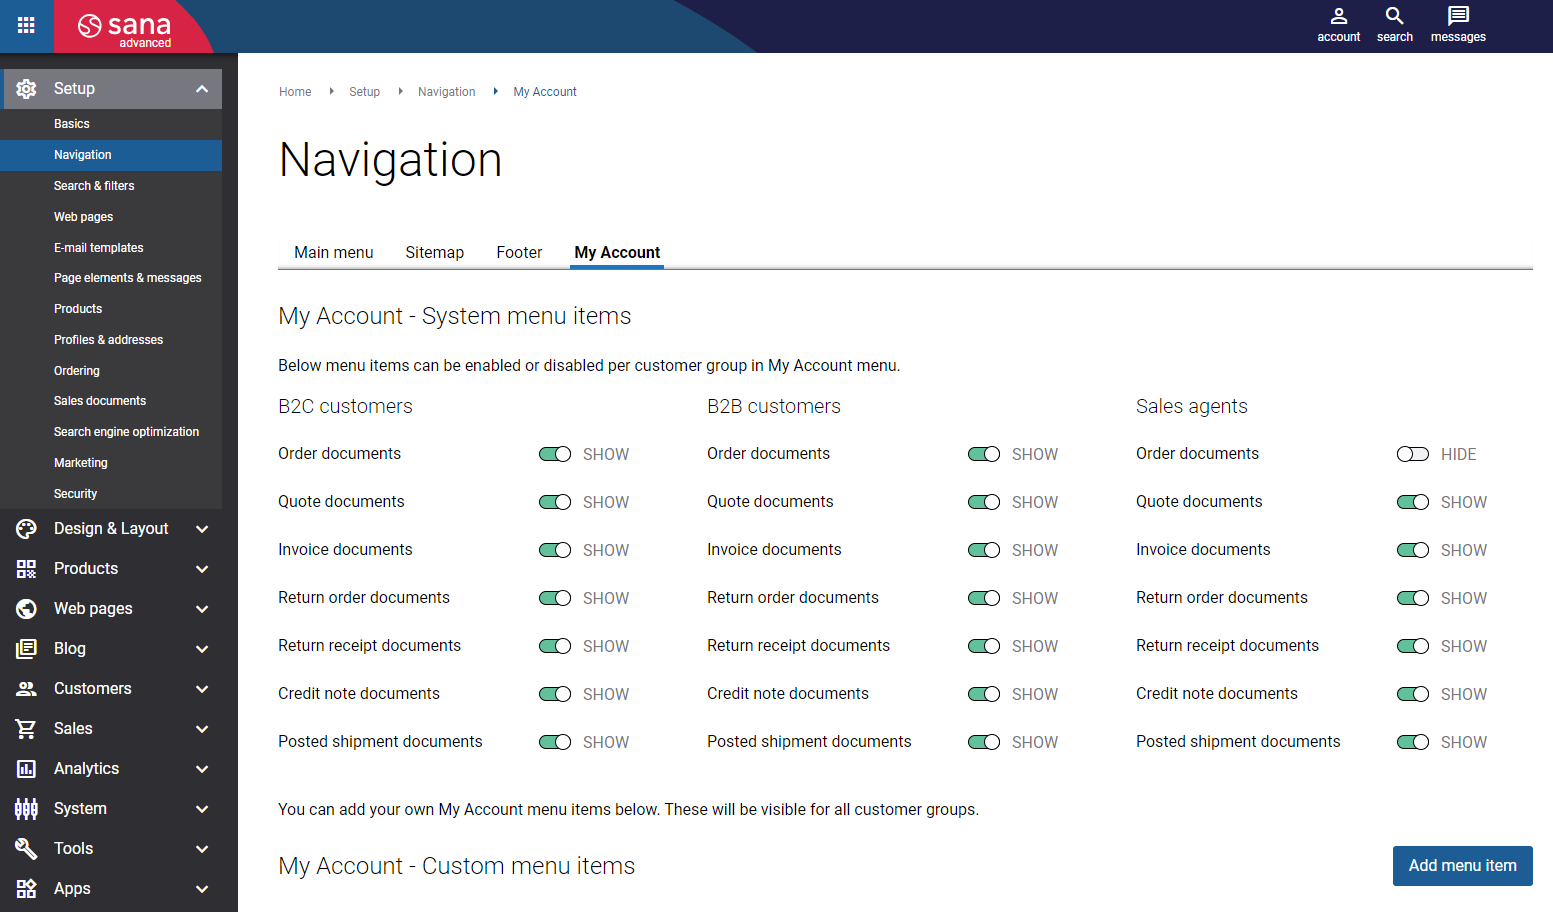Click the Design & Layout palette icon
Screen dimensions: 1553x912
(x=27, y=529)
